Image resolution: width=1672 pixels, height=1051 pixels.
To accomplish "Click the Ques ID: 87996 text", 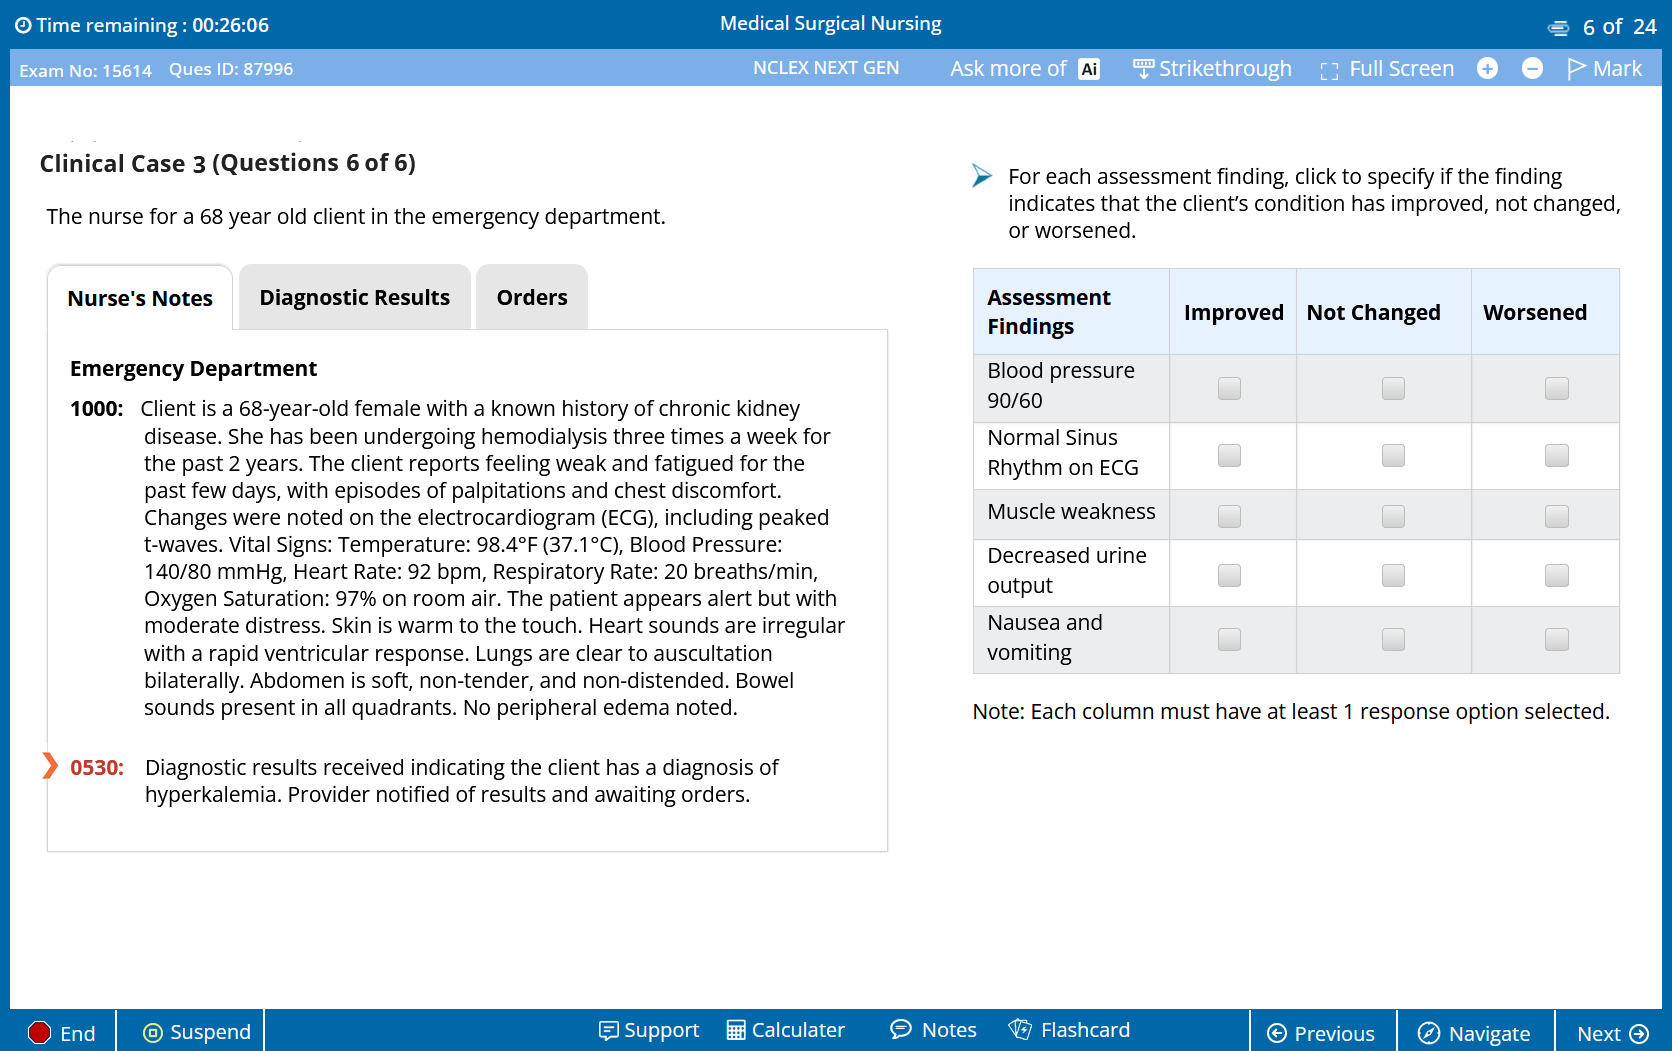I will point(231,69).
